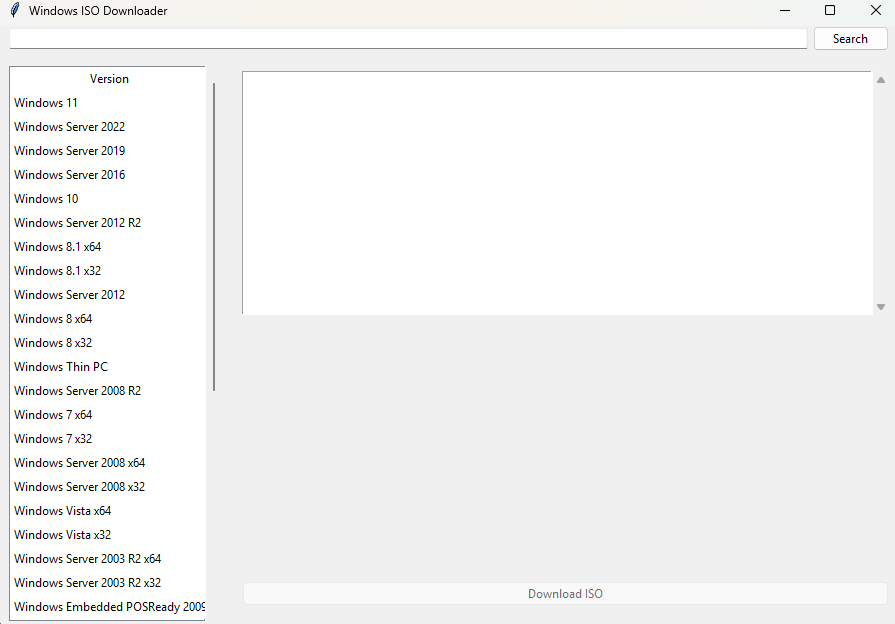Image resolution: width=895 pixels, height=624 pixels.
Task: Select Windows Server 2012 R2
Action: pyautogui.click(x=107, y=223)
